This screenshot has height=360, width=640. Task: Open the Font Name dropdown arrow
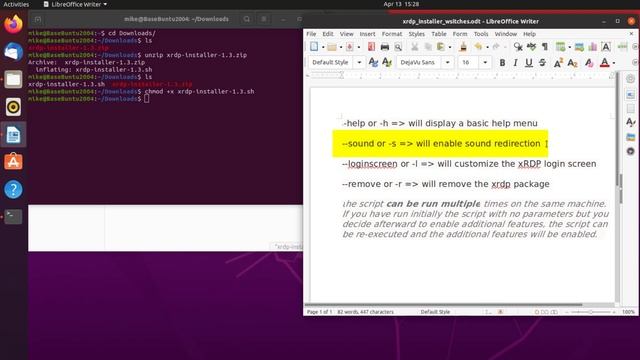pyautogui.click(x=447, y=62)
